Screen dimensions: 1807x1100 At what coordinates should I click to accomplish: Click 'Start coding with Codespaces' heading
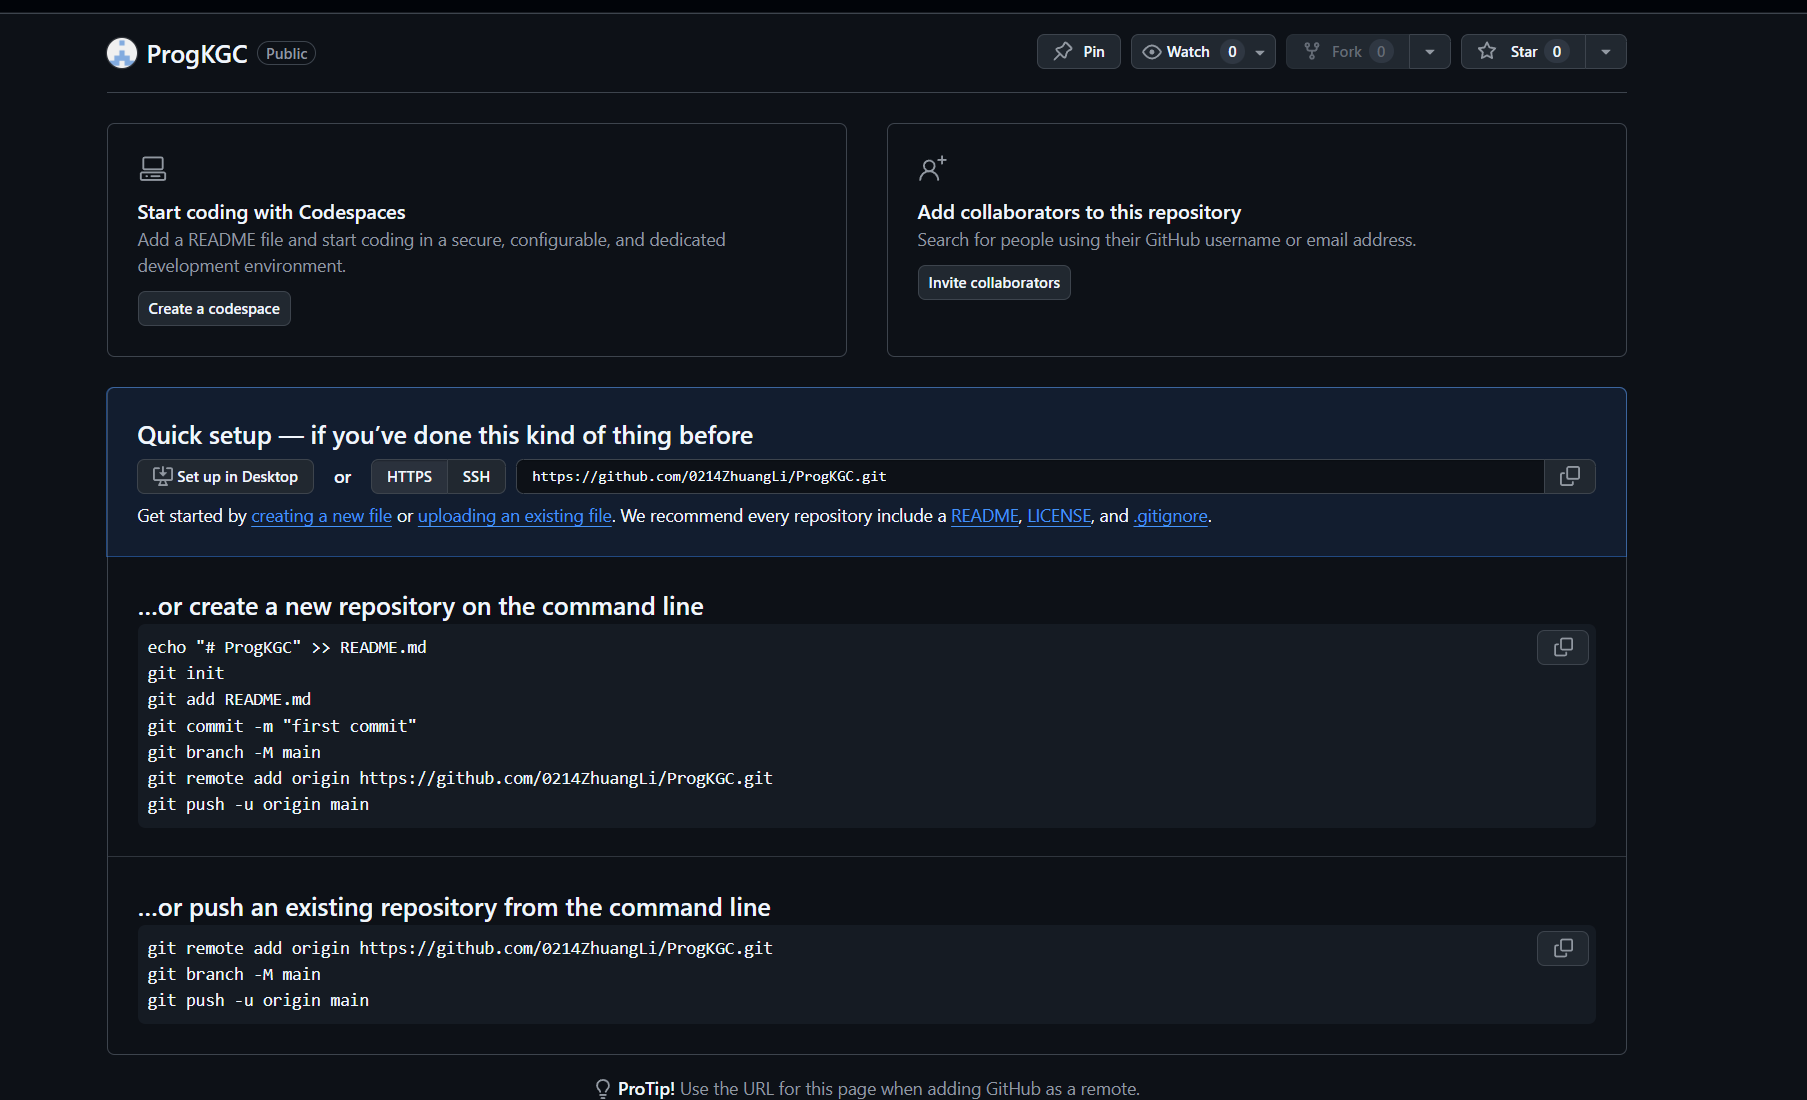point(271,212)
